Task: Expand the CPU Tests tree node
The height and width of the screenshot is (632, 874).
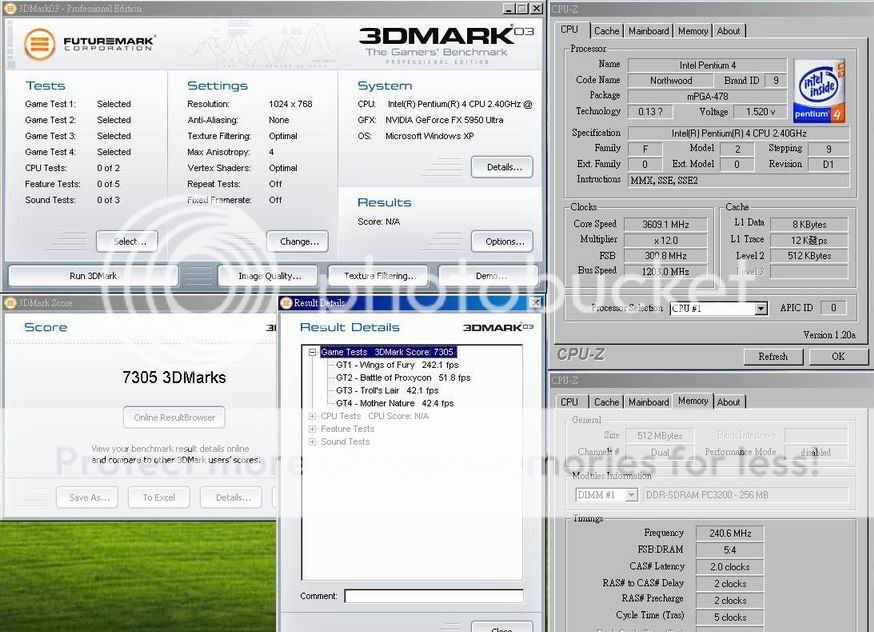Action: (312, 416)
